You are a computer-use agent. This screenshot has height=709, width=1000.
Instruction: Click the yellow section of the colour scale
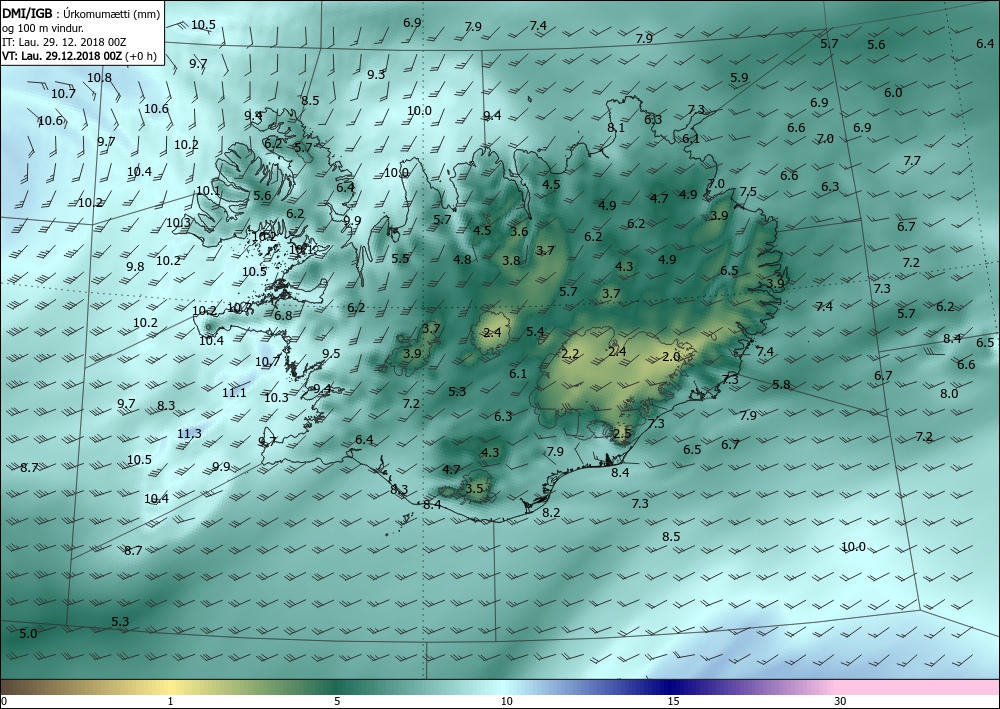pos(170,687)
